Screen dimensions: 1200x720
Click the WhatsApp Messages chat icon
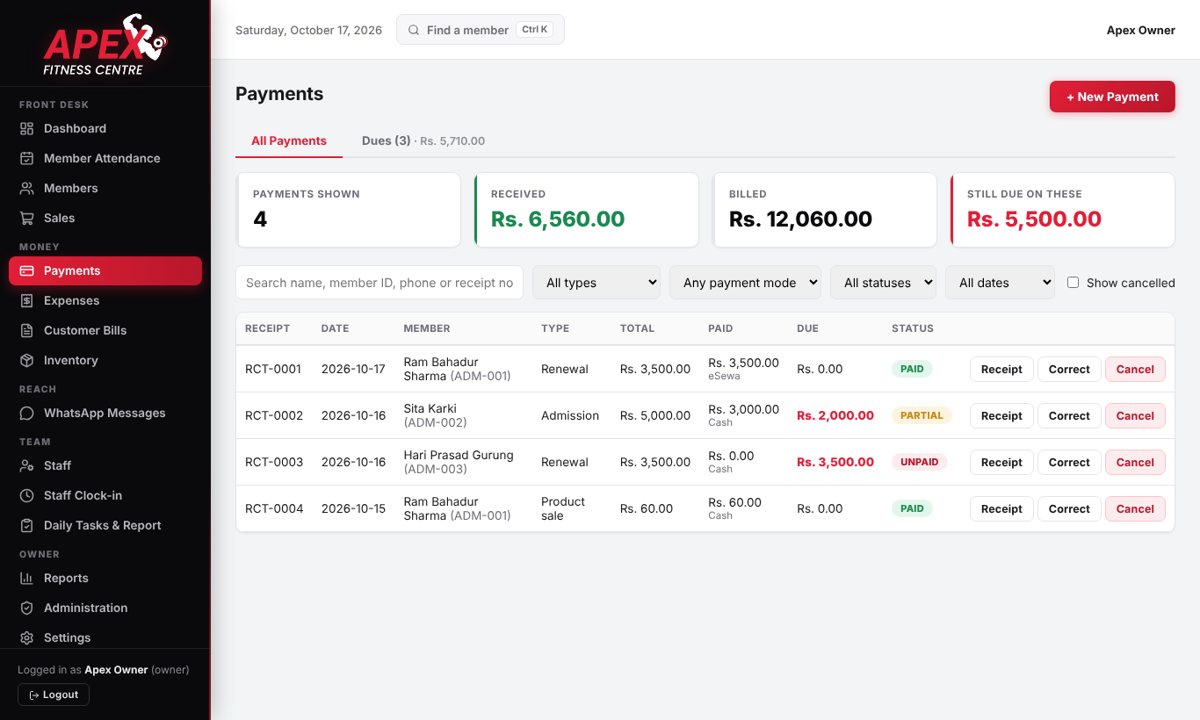click(x=27, y=413)
